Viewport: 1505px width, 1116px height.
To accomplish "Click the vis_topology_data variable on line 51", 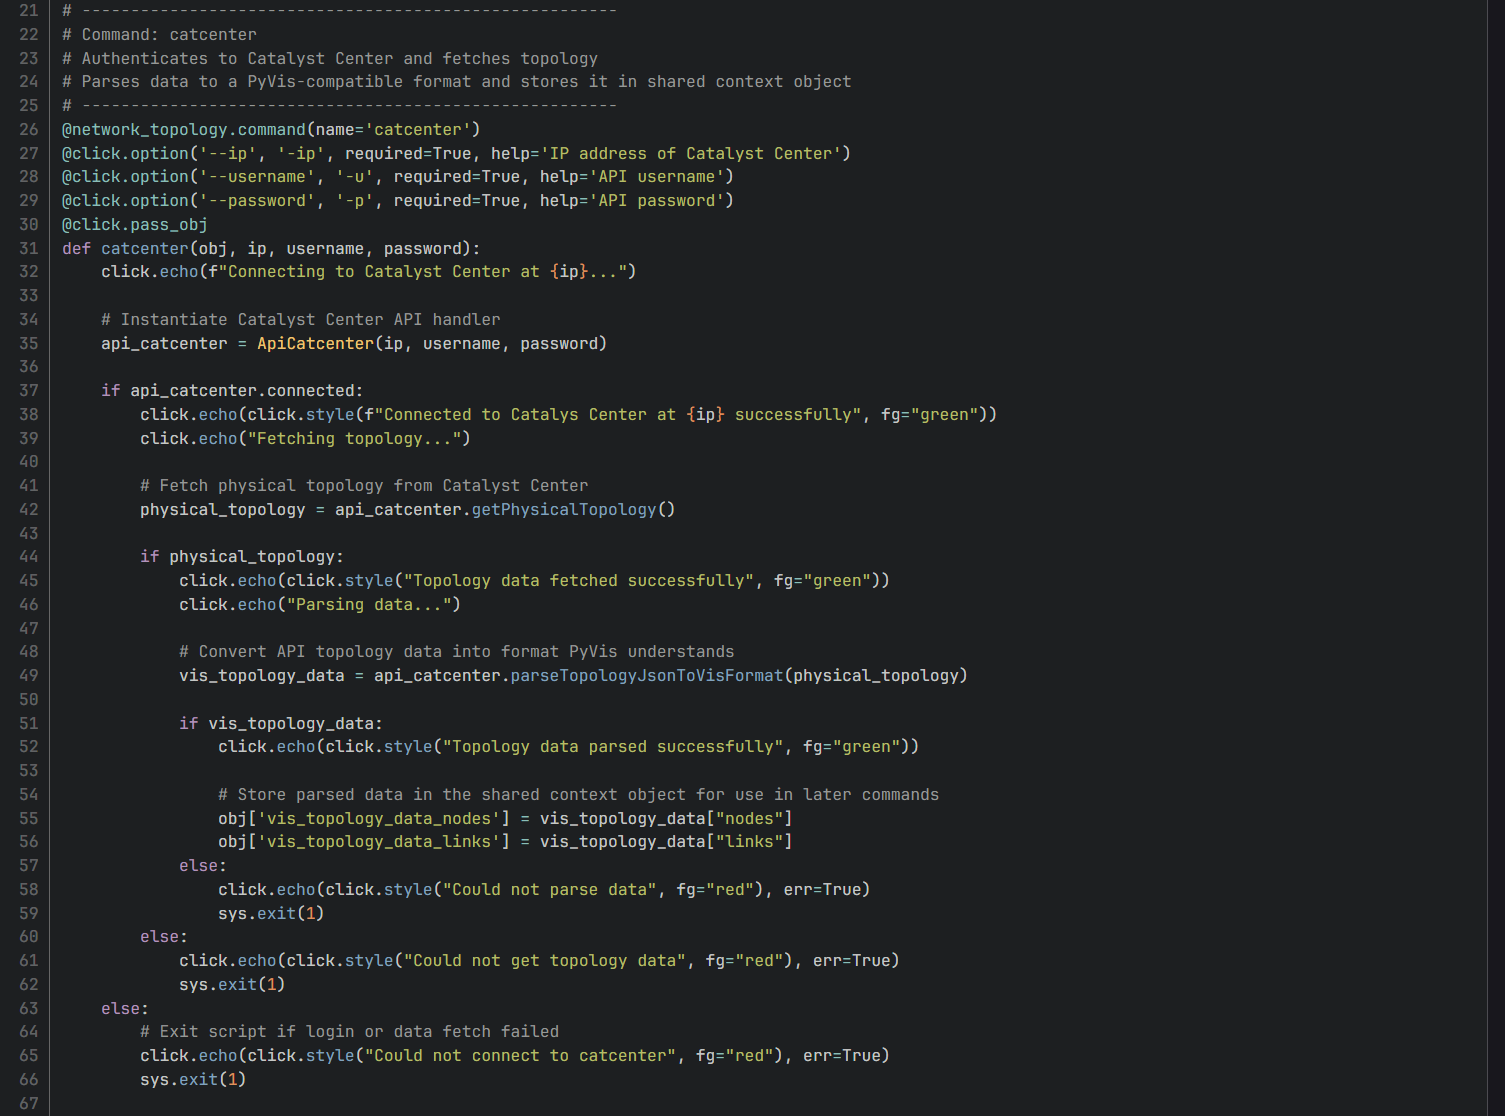I will tap(293, 723).
